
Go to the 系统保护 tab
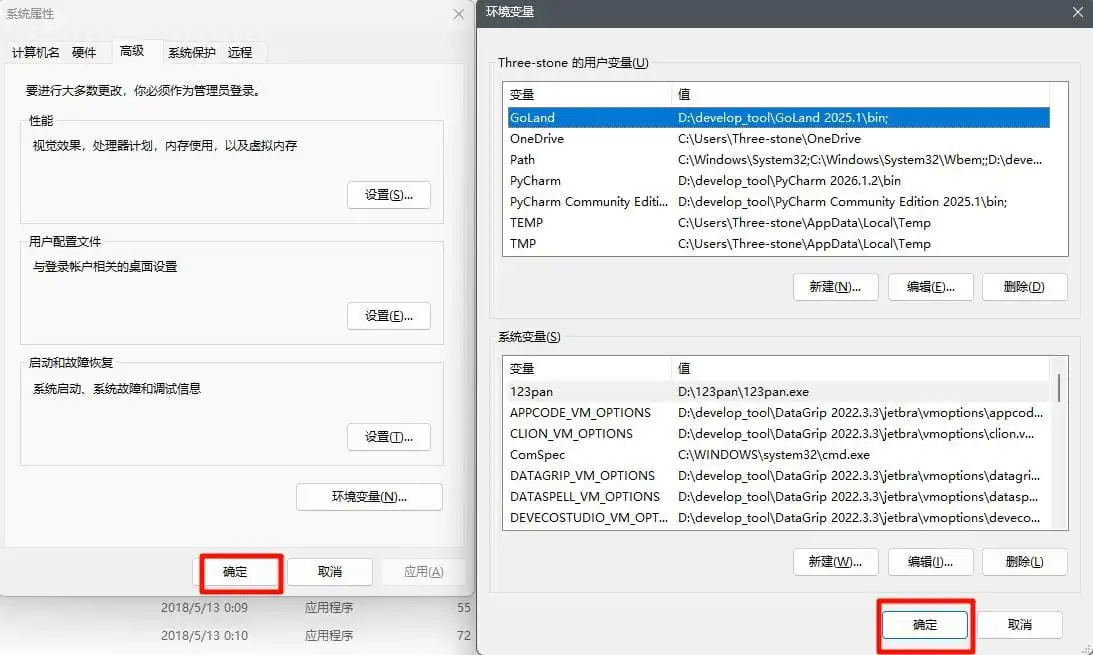[192, 52]
